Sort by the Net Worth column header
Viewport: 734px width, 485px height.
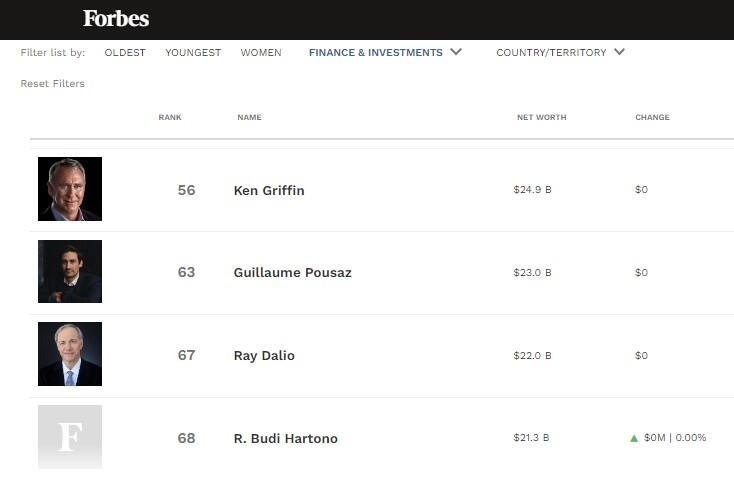point(542,117)
